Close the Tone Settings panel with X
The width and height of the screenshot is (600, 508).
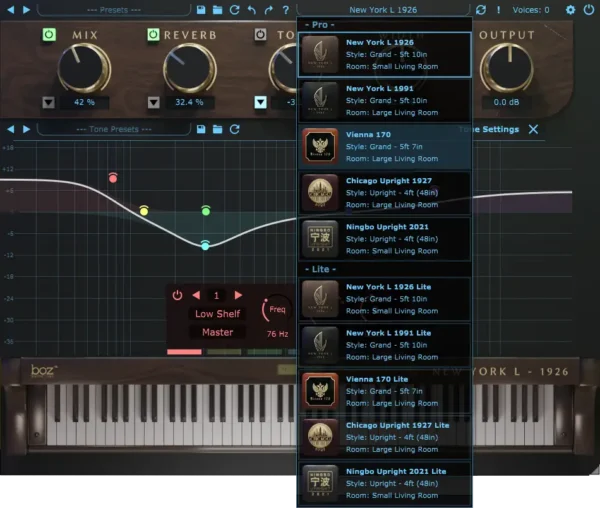click(533, 129)
